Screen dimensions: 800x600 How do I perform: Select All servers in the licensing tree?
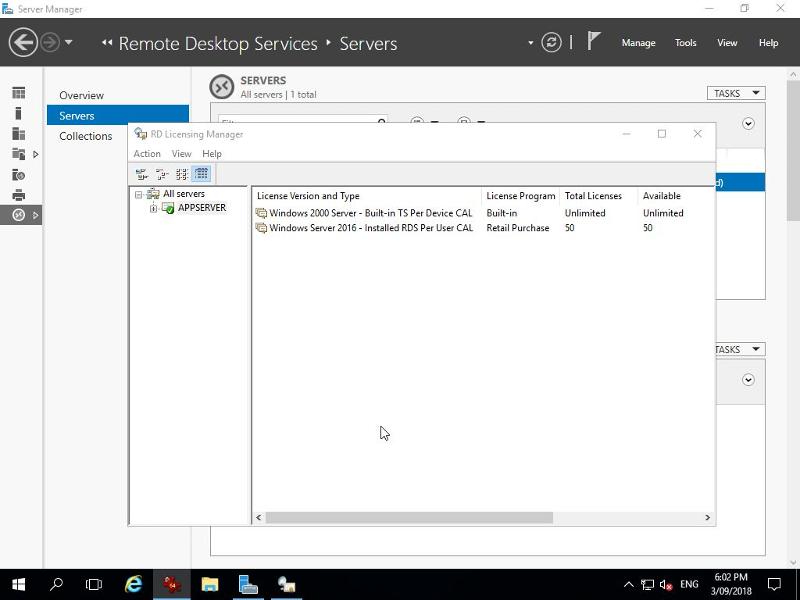click(184, 194)
